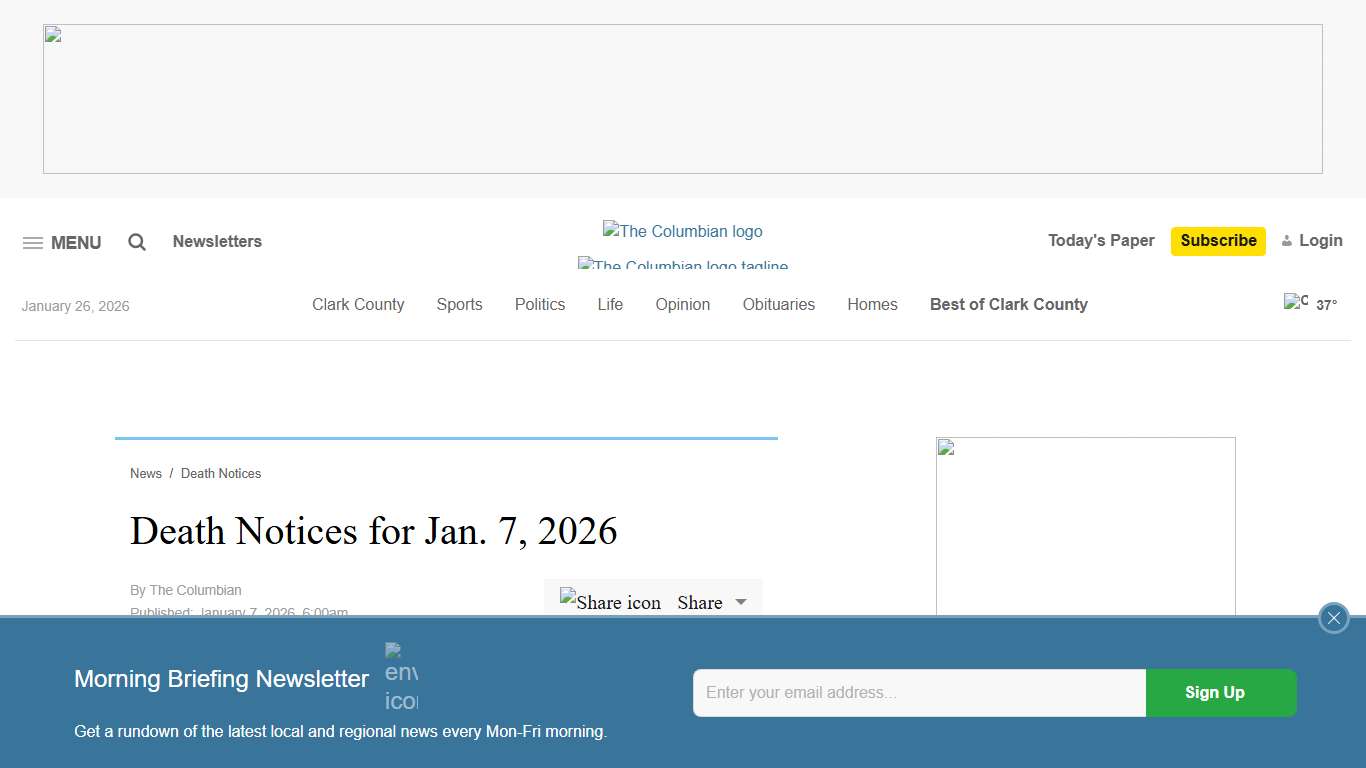The image size is (1366, 768).
Task: Dismiss the Morning Briefing newsletter banner
Action: [x=1333, y=617]
